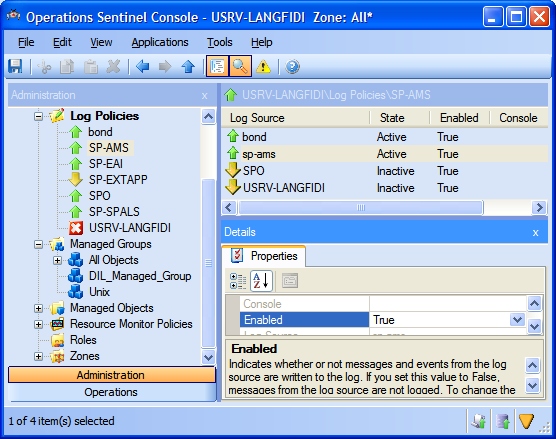Click the blue Back arrow toolbar icon
Image resolution: width=556 pixels, height=439 pixels.
coord(143,66)
